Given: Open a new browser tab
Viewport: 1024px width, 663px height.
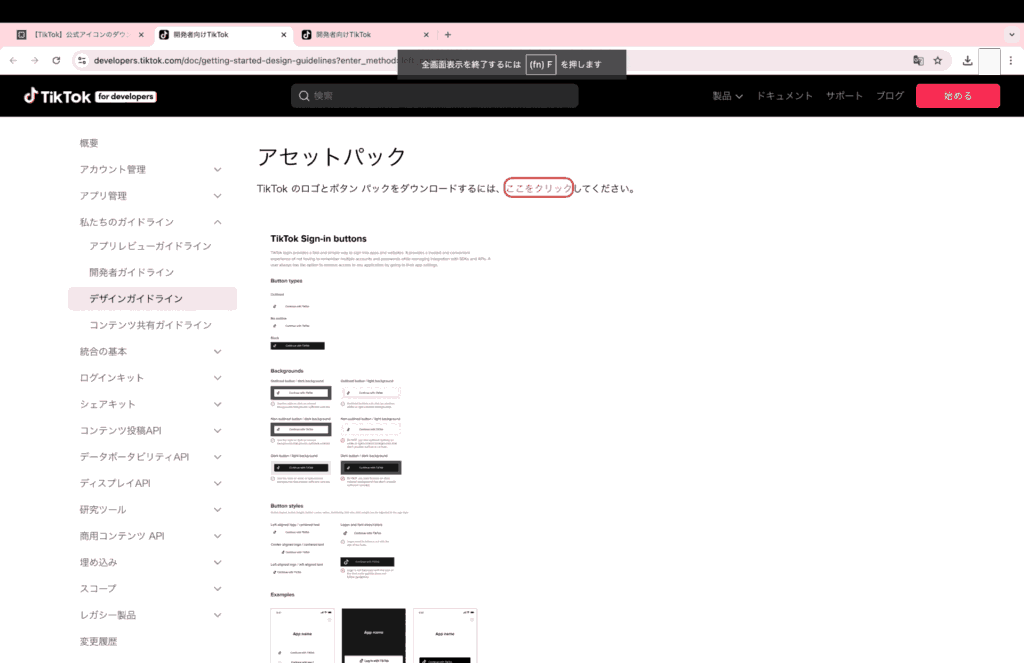Looking at the screenshot, I should tap(447, 35).
